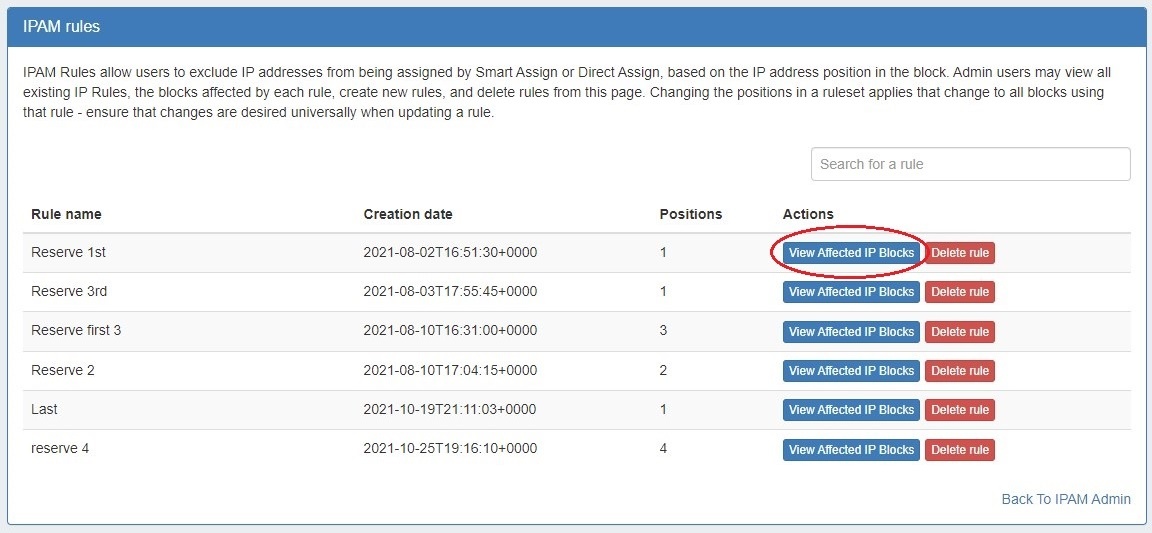Viewport: 1152px width, 533px height.
Task: View affected IP blocks for Reserve 2
Action: 851,371
